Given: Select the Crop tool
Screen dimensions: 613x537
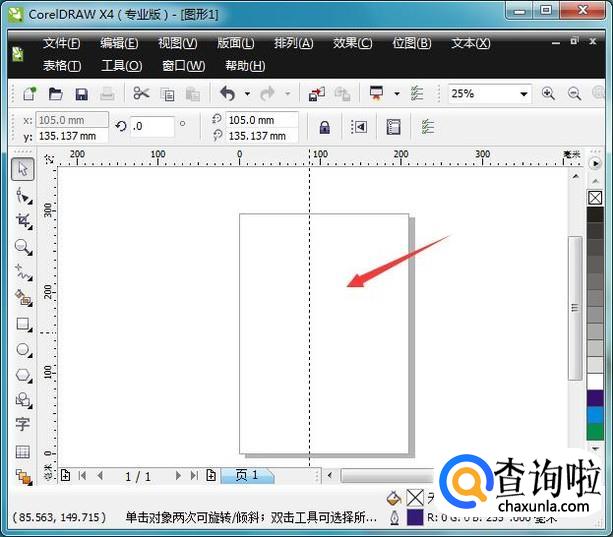Looking at the screenshot, I should pyautogui.click(x=23, y=220).
